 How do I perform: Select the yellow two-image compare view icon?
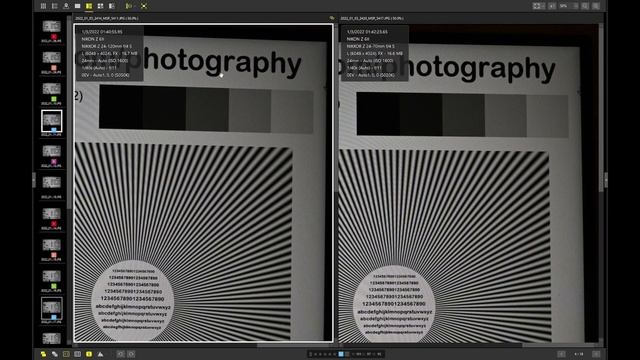[x=89, y=6]
